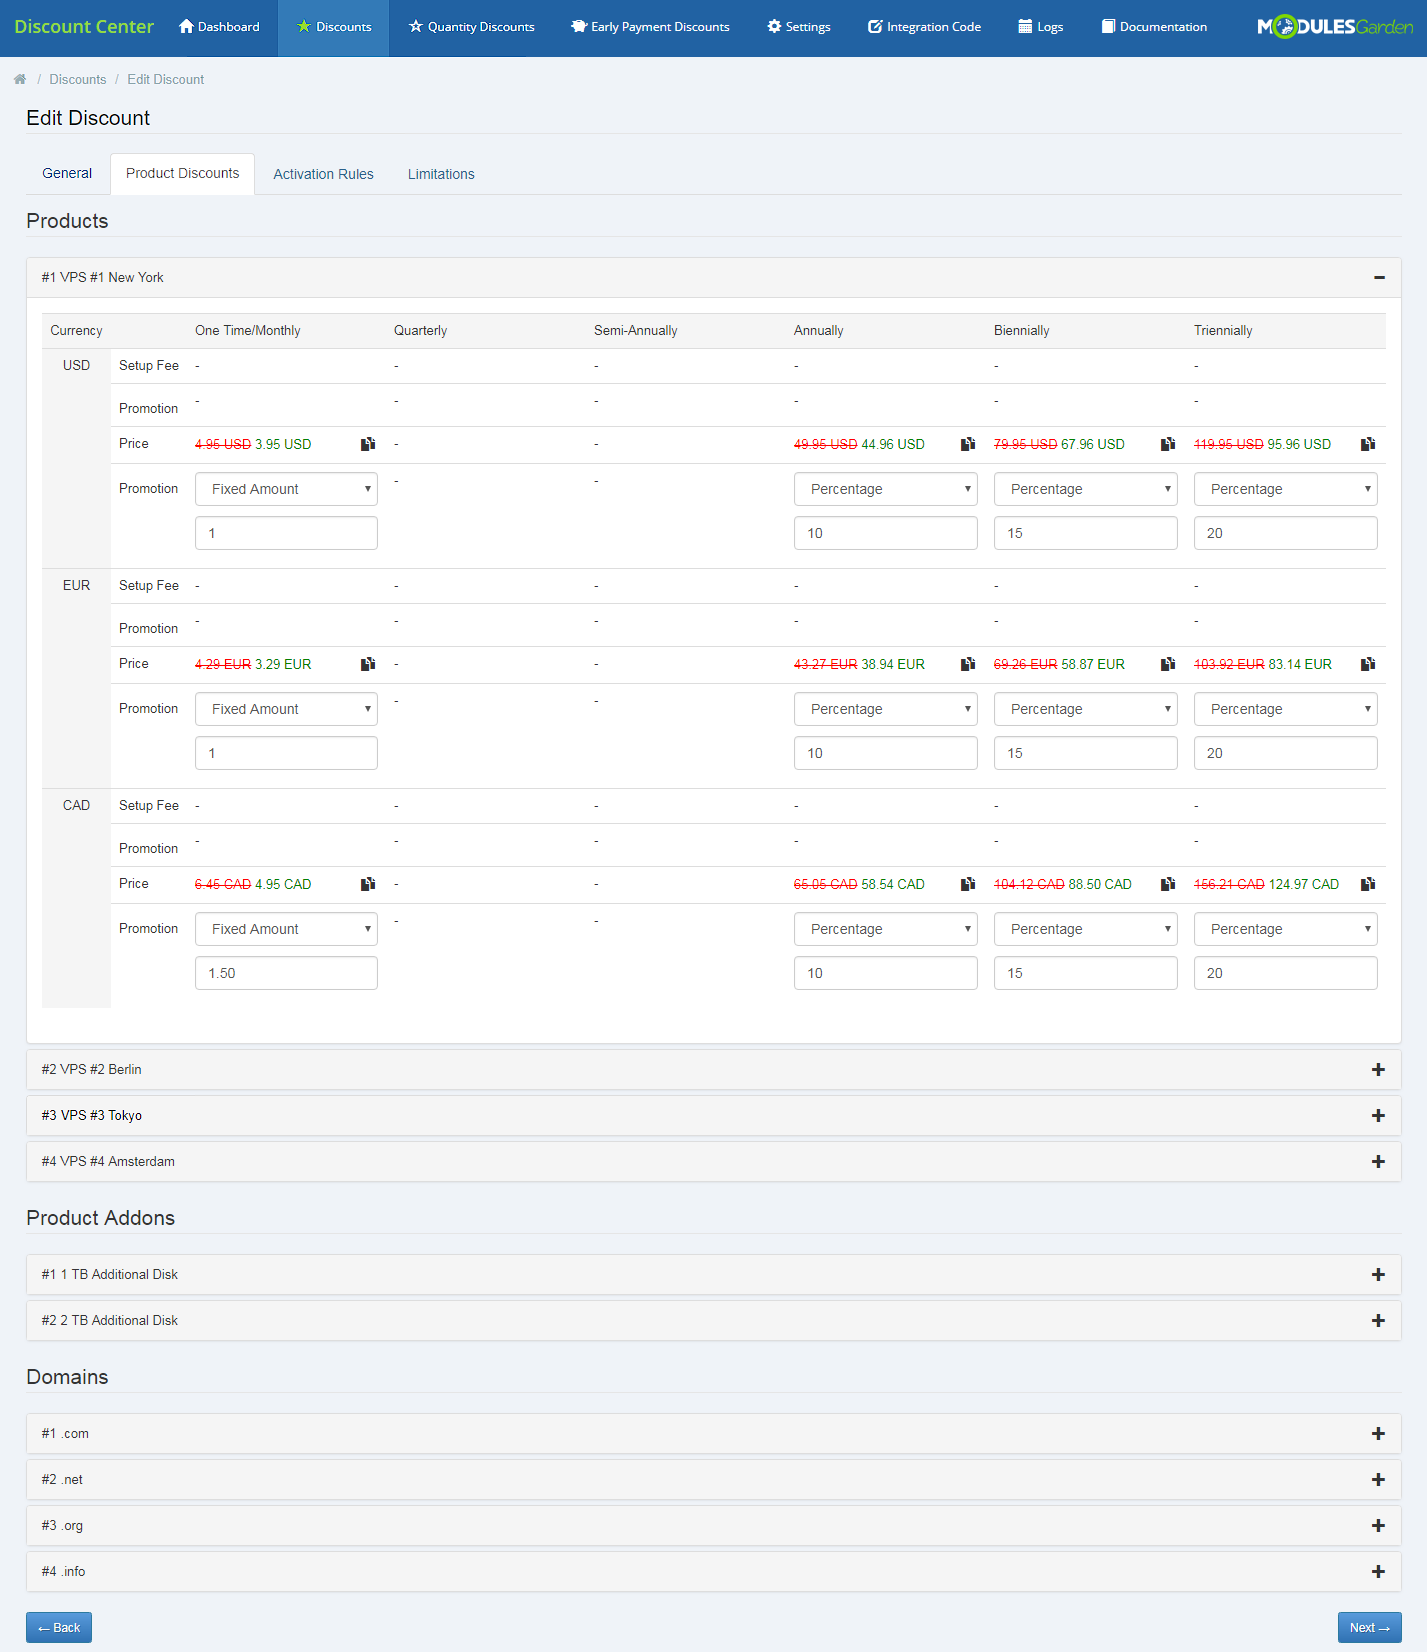
Task: Click copy icon beside 44.96 USD price
Action: 967,444
